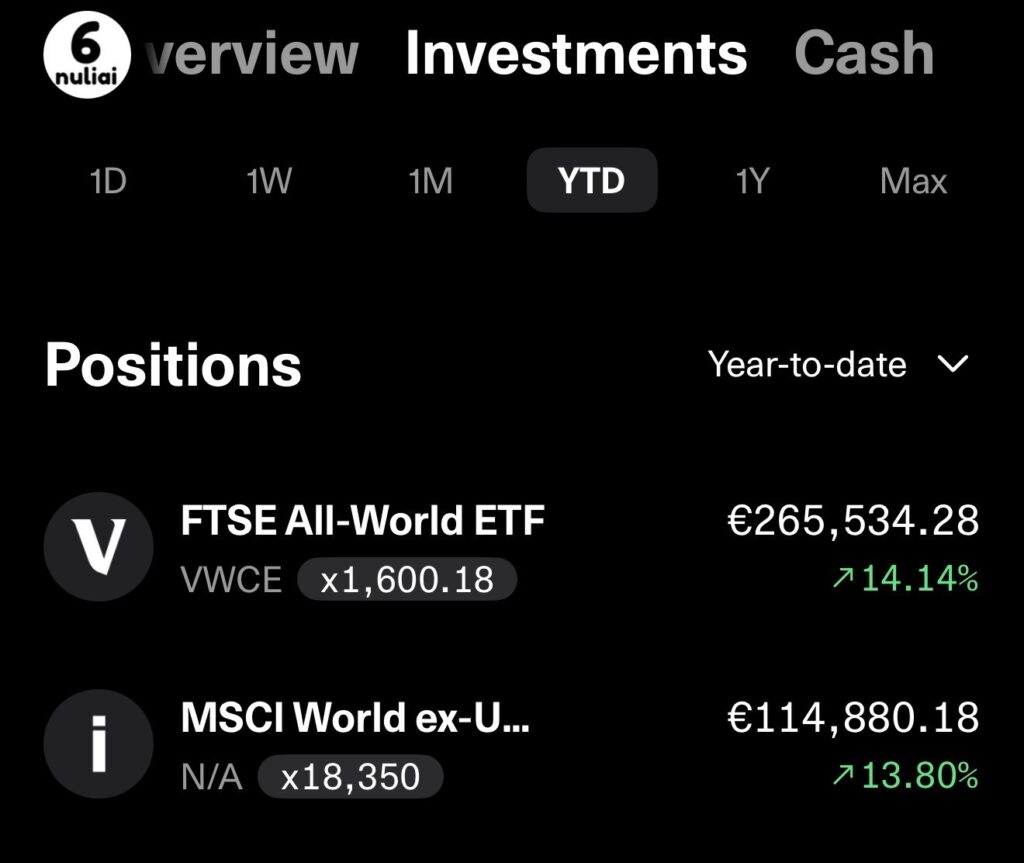
Task: Switch to the 1Y time range
Action: coord(752,181)
